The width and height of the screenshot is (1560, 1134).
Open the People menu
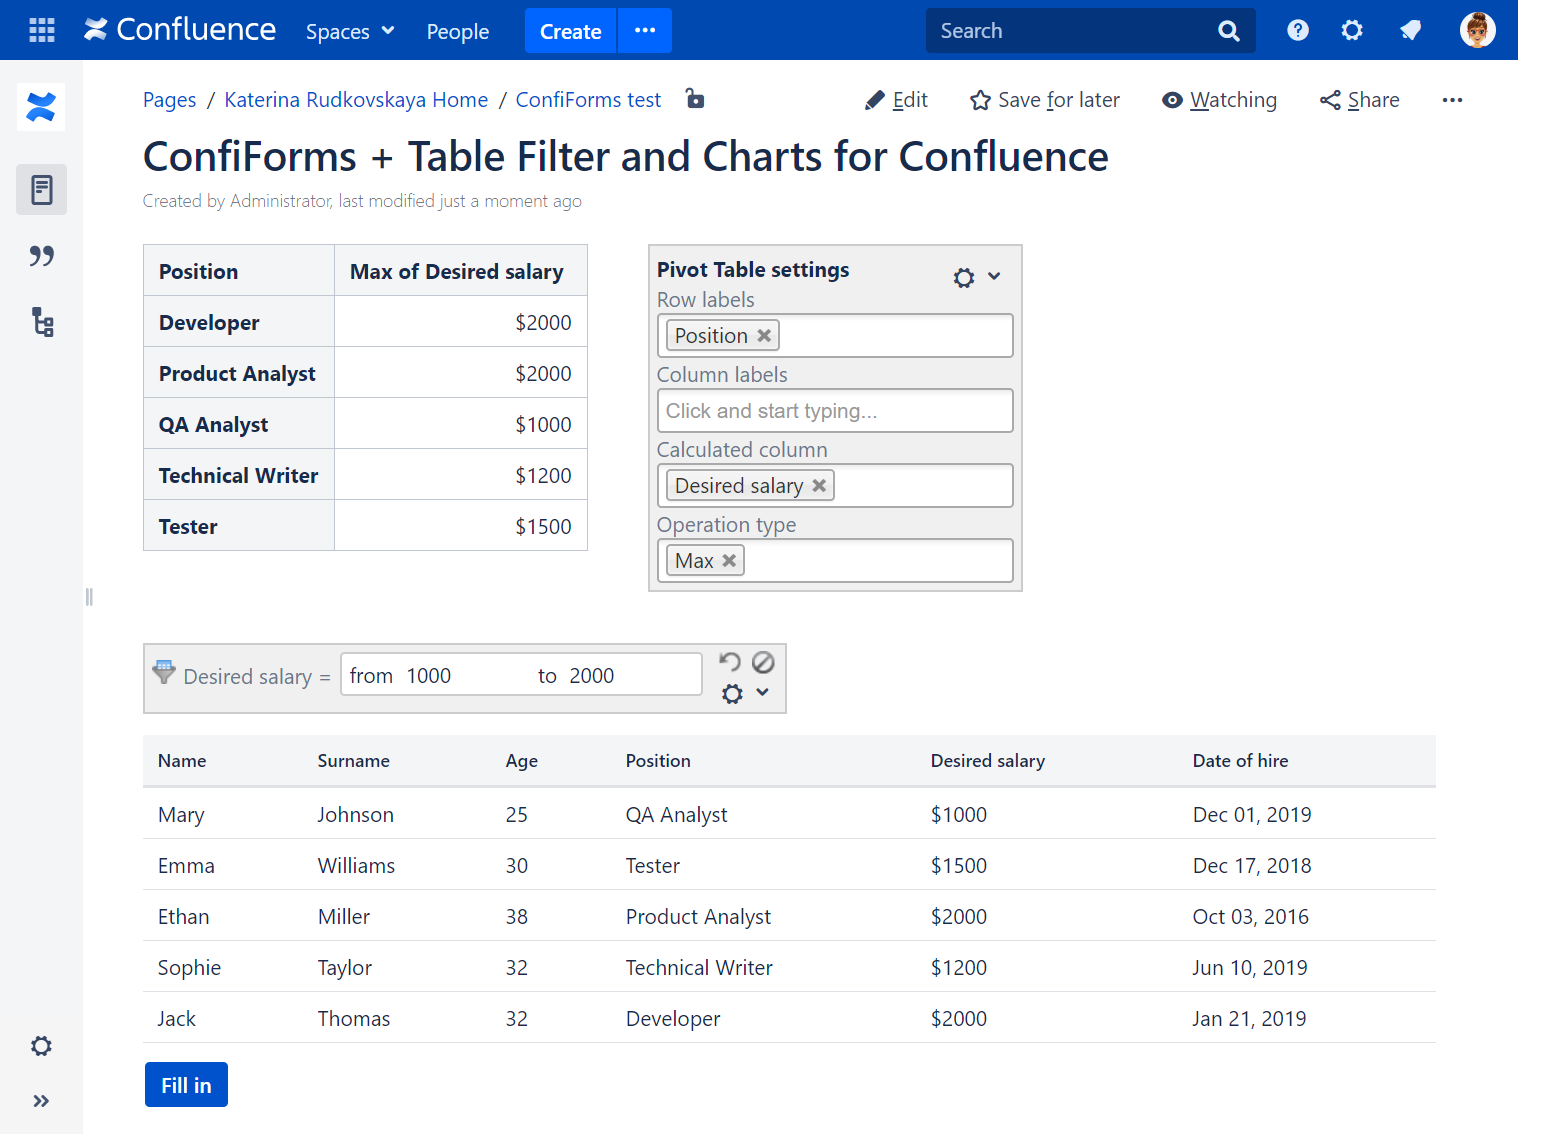tap(457, 31)
